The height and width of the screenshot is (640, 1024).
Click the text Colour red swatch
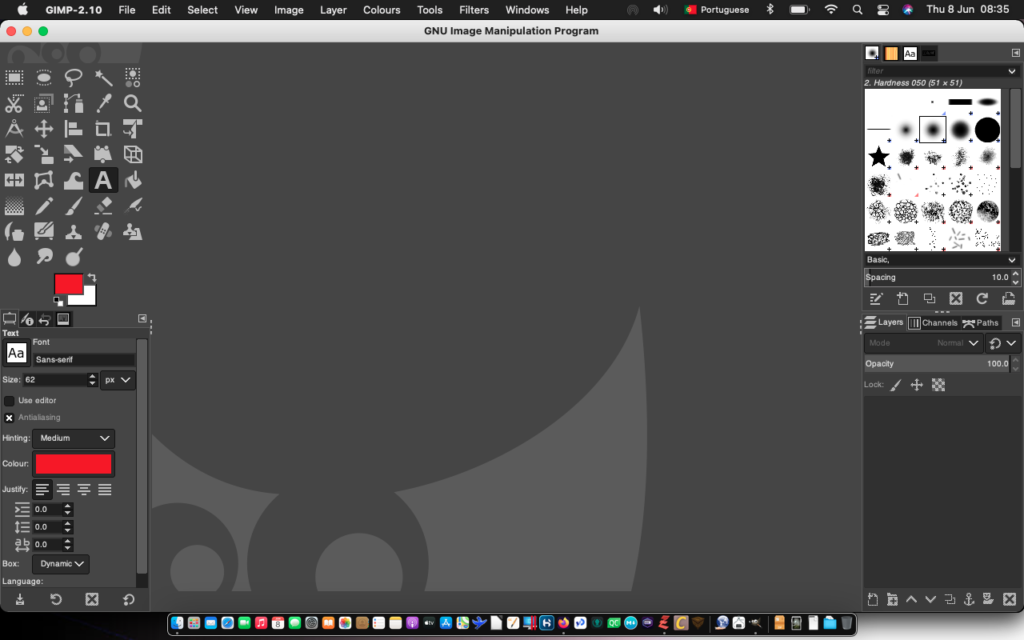(74, 464)
